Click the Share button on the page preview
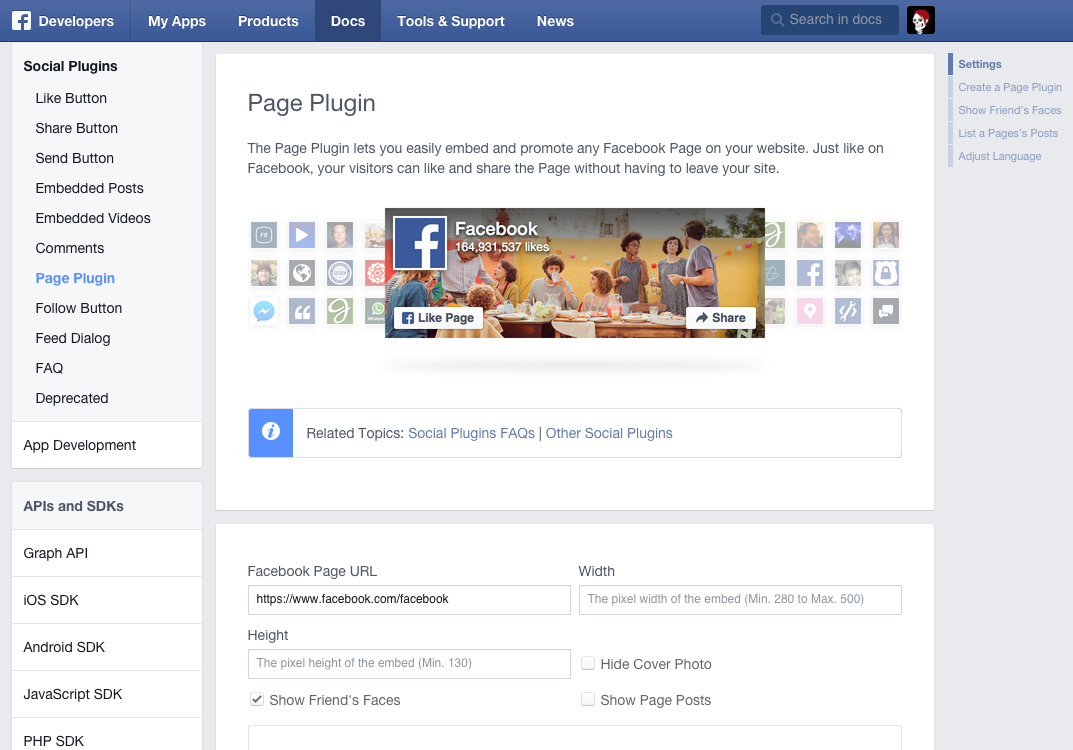The width and height of the screenshot is (1073, 750). [x=721, y=318]
